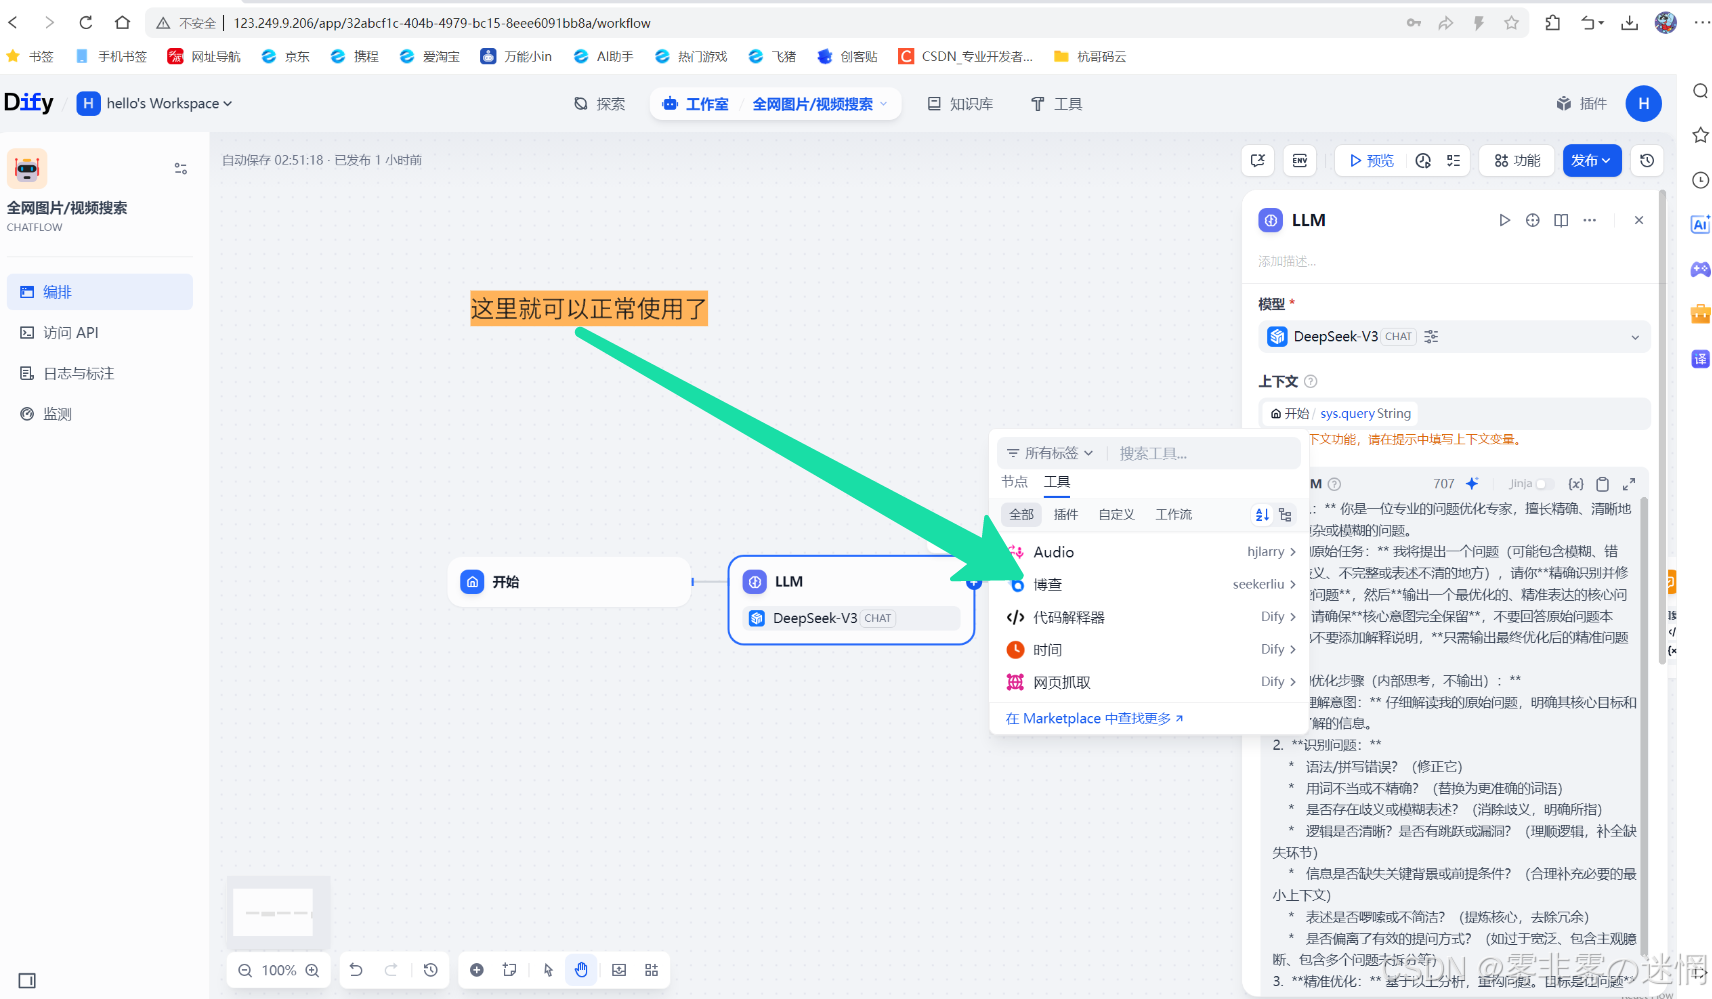Open the 发布 publish dropdown
Image resolution: width=1712 pixels, height=999 pixels.
point(1591,160)
